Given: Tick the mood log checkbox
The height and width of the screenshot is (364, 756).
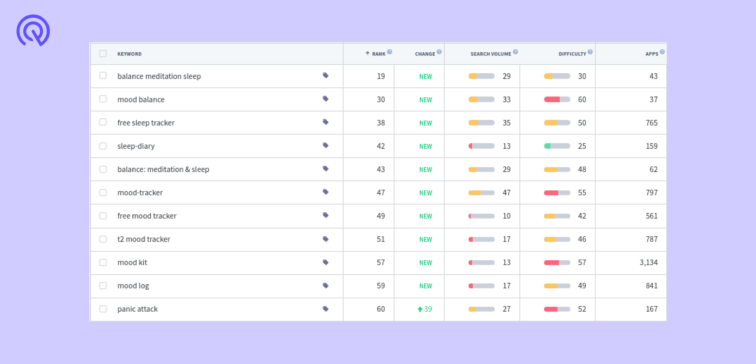Looking at the screenshot, I should click(103, 285).
